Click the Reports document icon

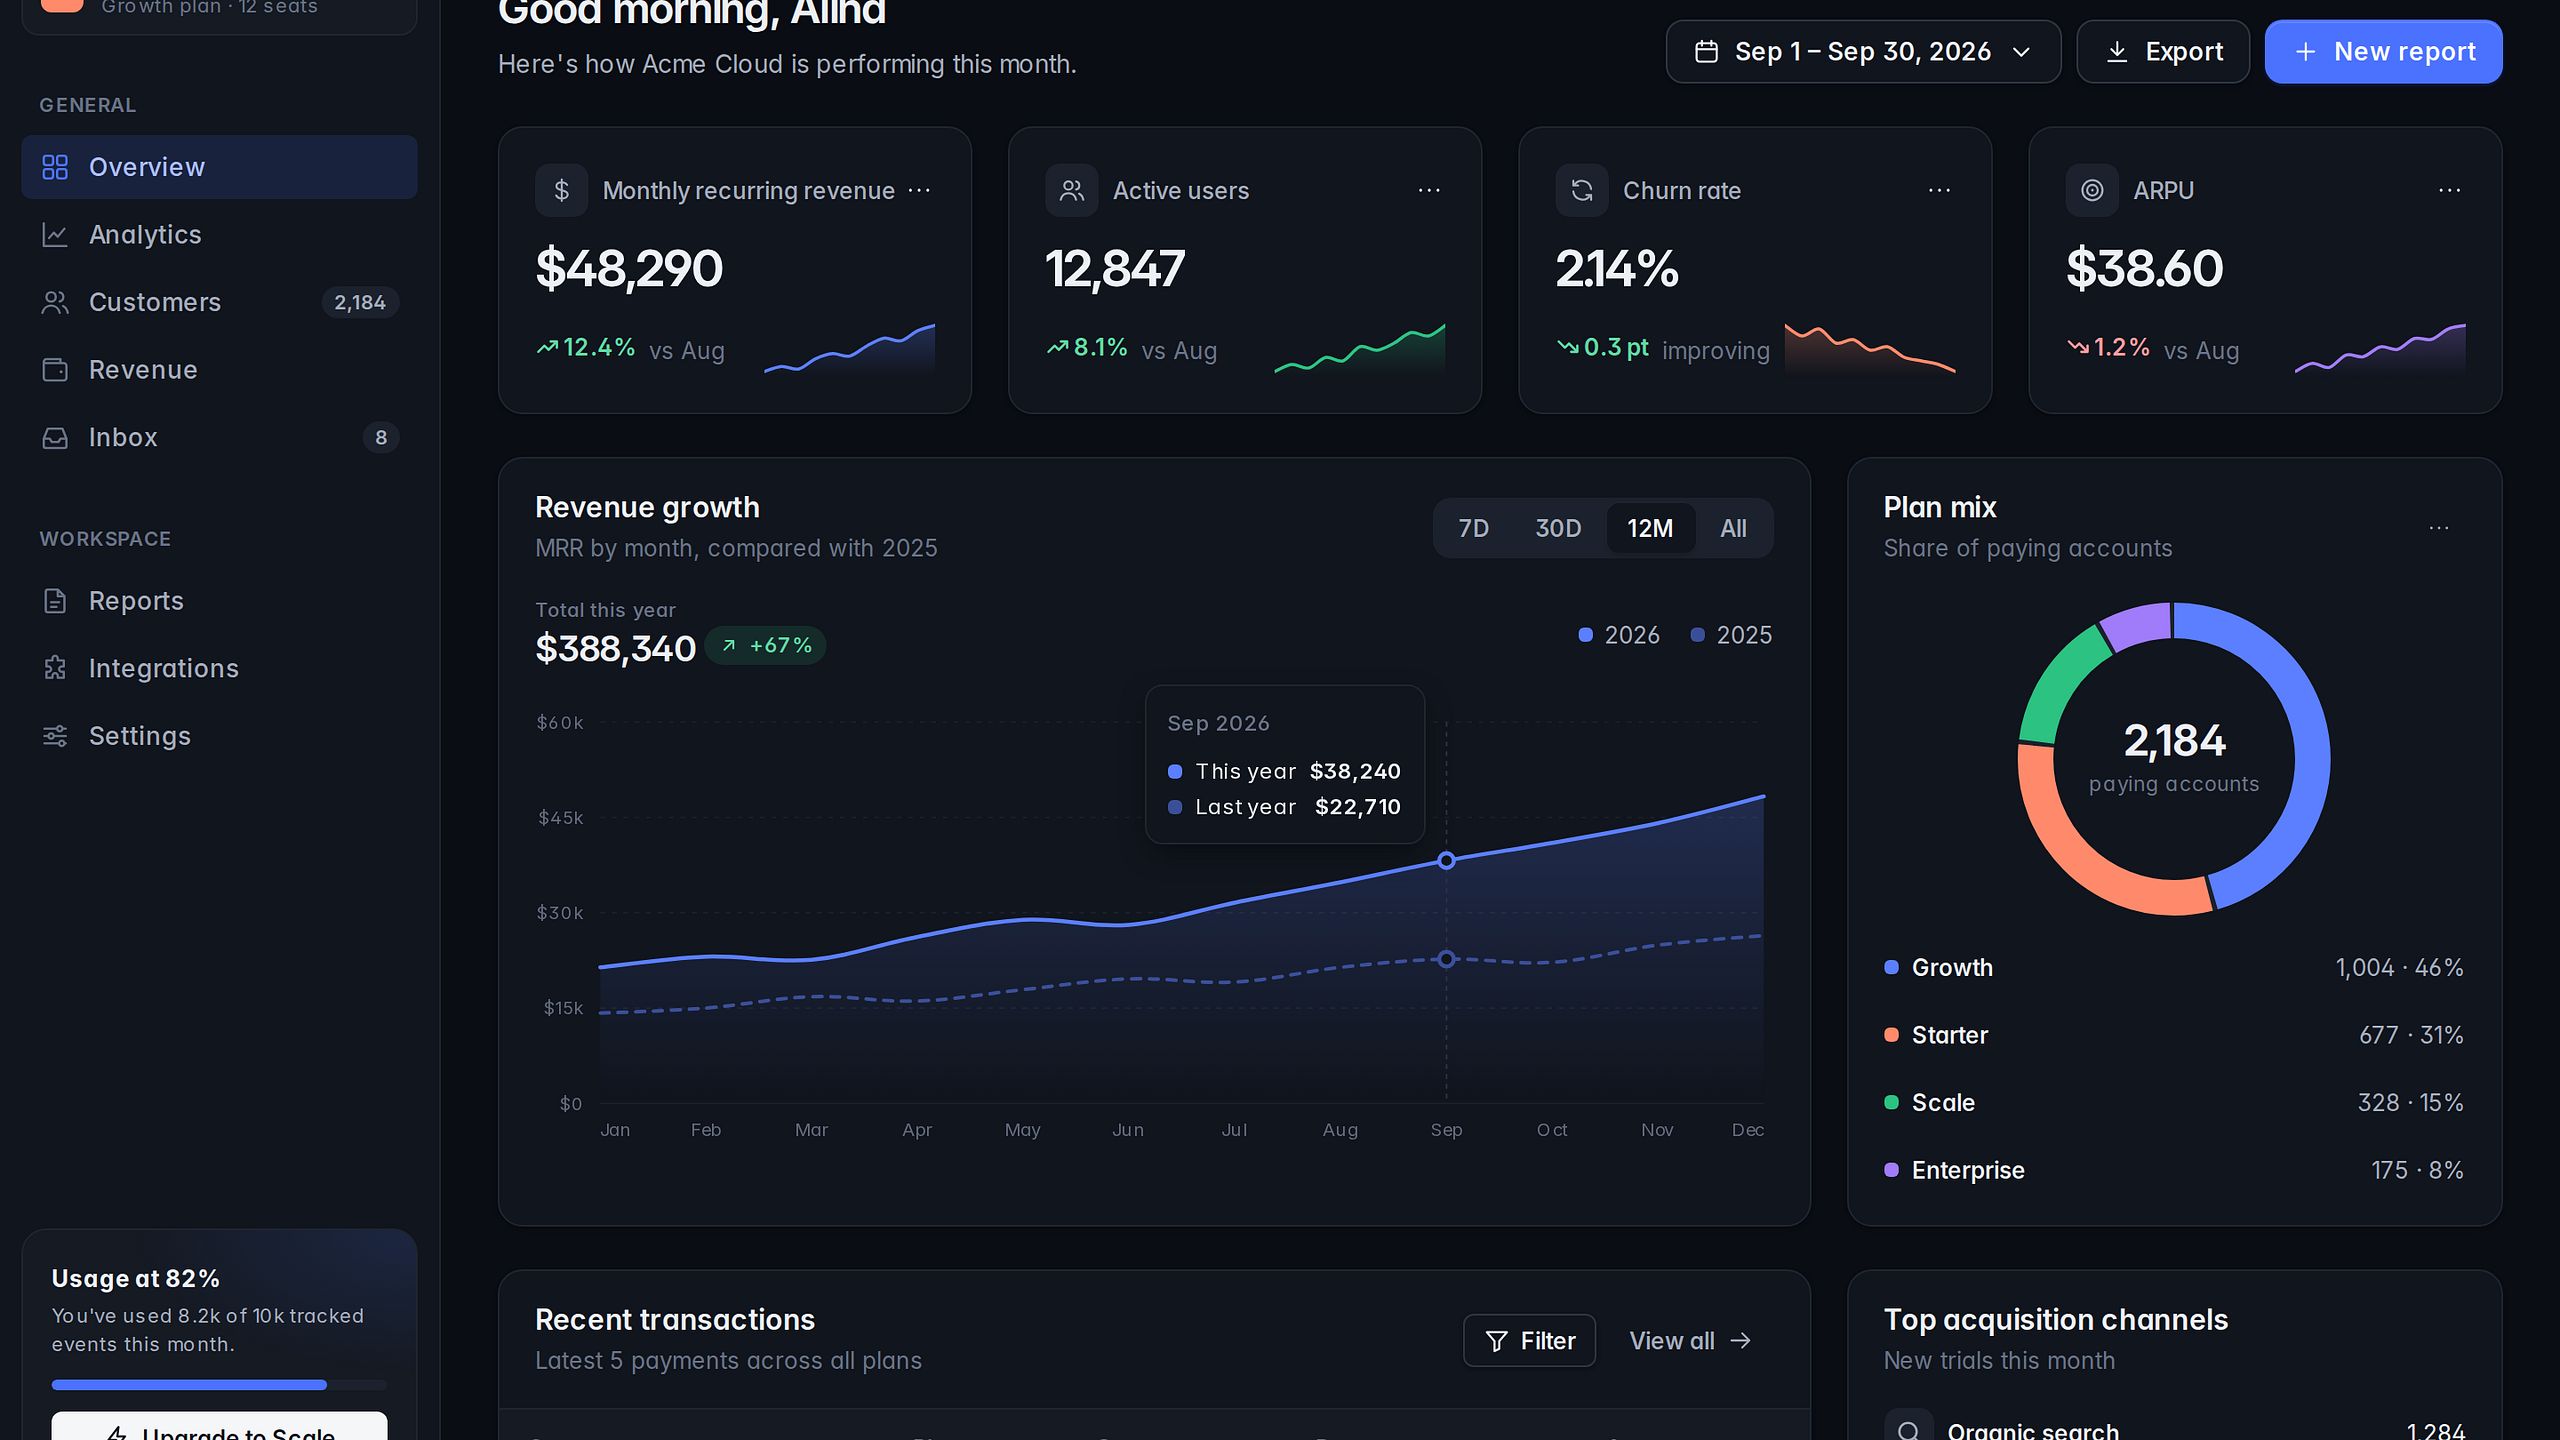(55, 601)
